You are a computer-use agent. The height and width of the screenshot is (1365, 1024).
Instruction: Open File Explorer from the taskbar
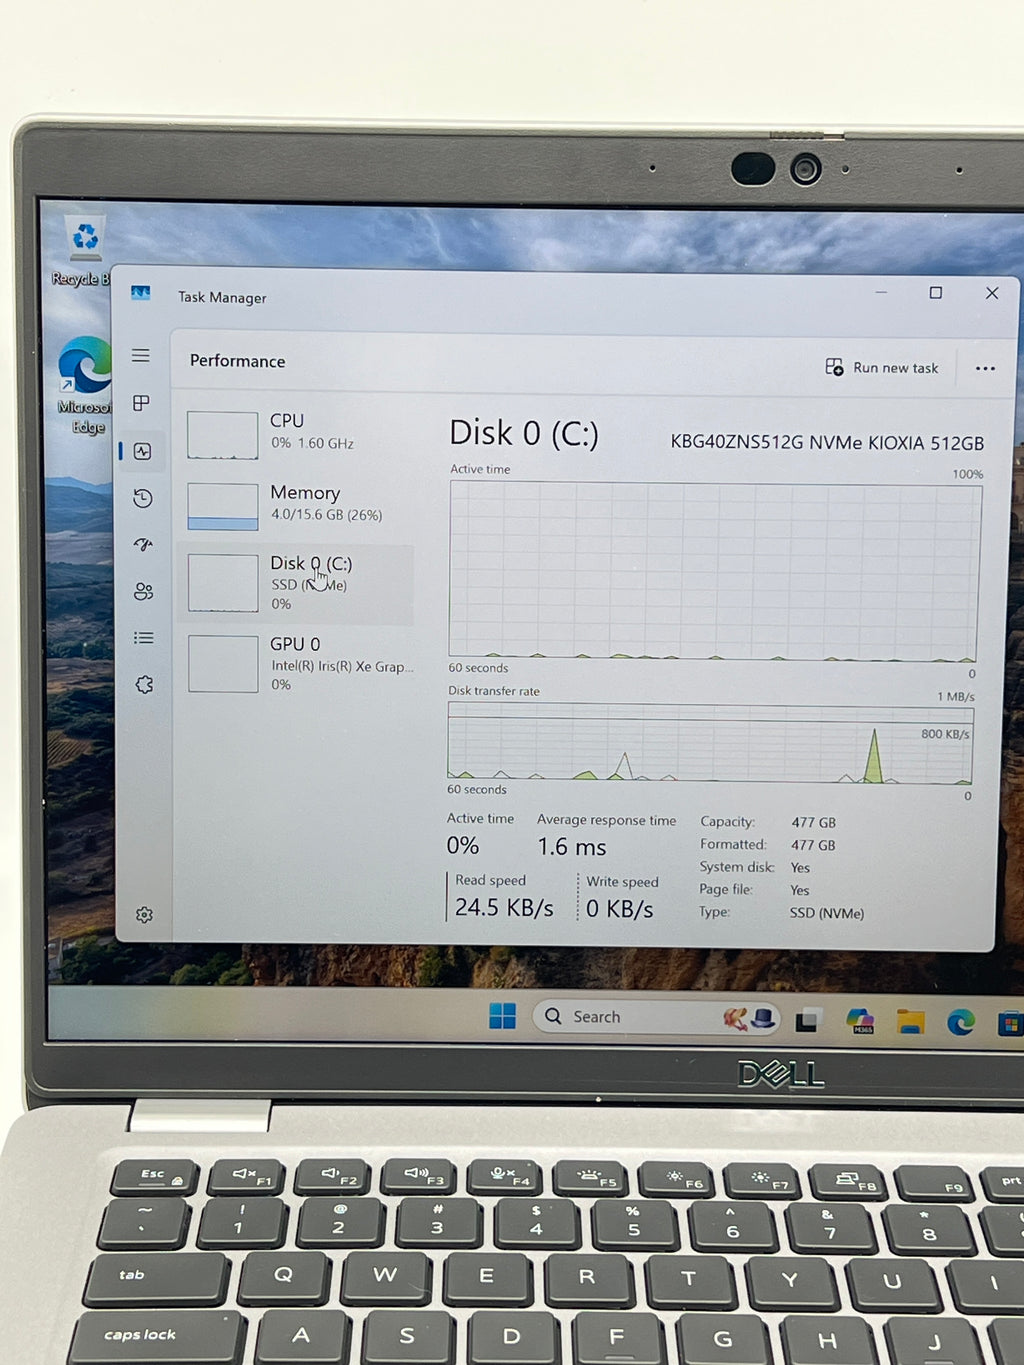[x=910, y=1022]
